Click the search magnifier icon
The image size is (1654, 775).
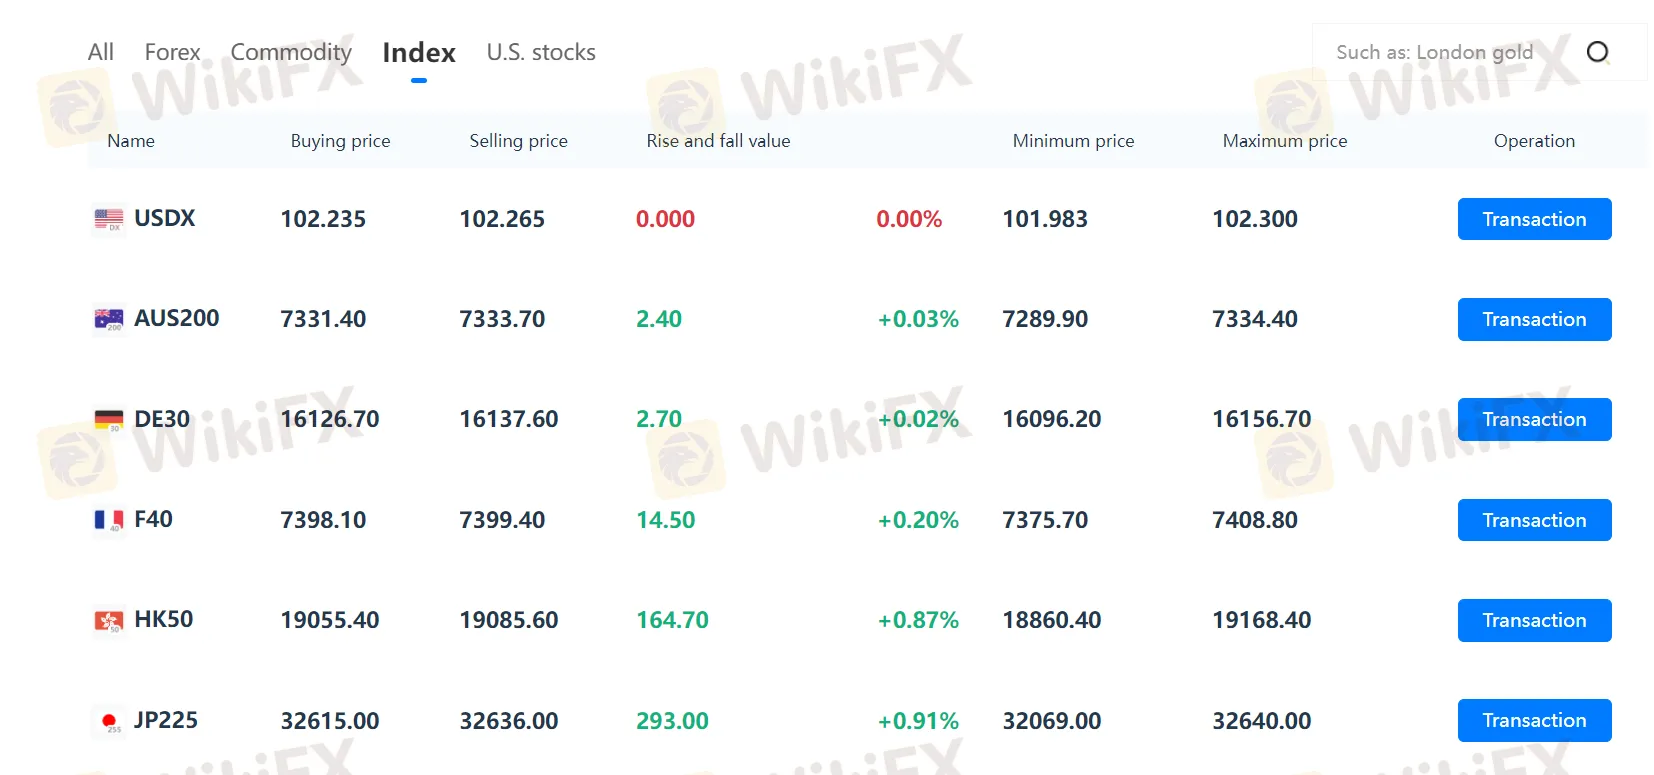click(1597, 52)
